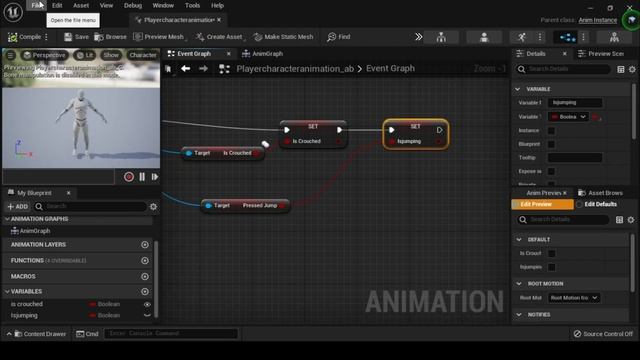
Task: Switch to Animation Blueprint mode icon
Action: pyautogui.click(x=567, y=38)
